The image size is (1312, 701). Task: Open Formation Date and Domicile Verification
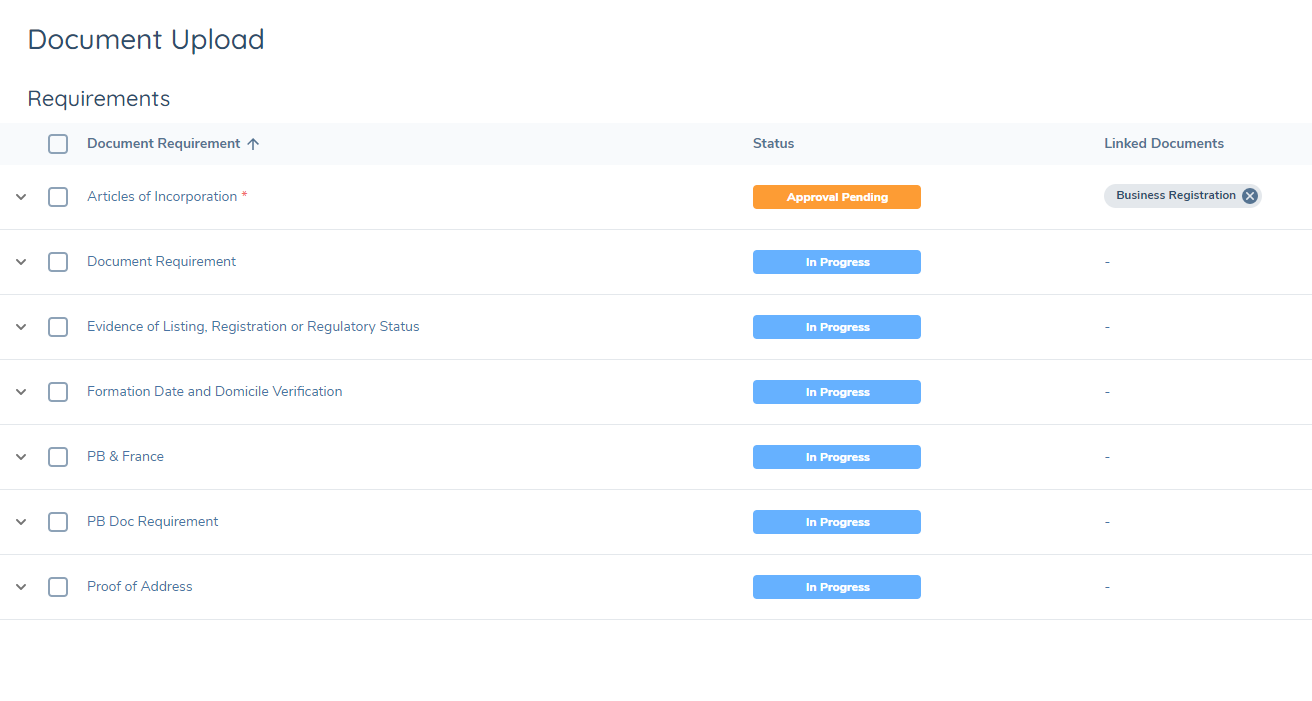214,392
